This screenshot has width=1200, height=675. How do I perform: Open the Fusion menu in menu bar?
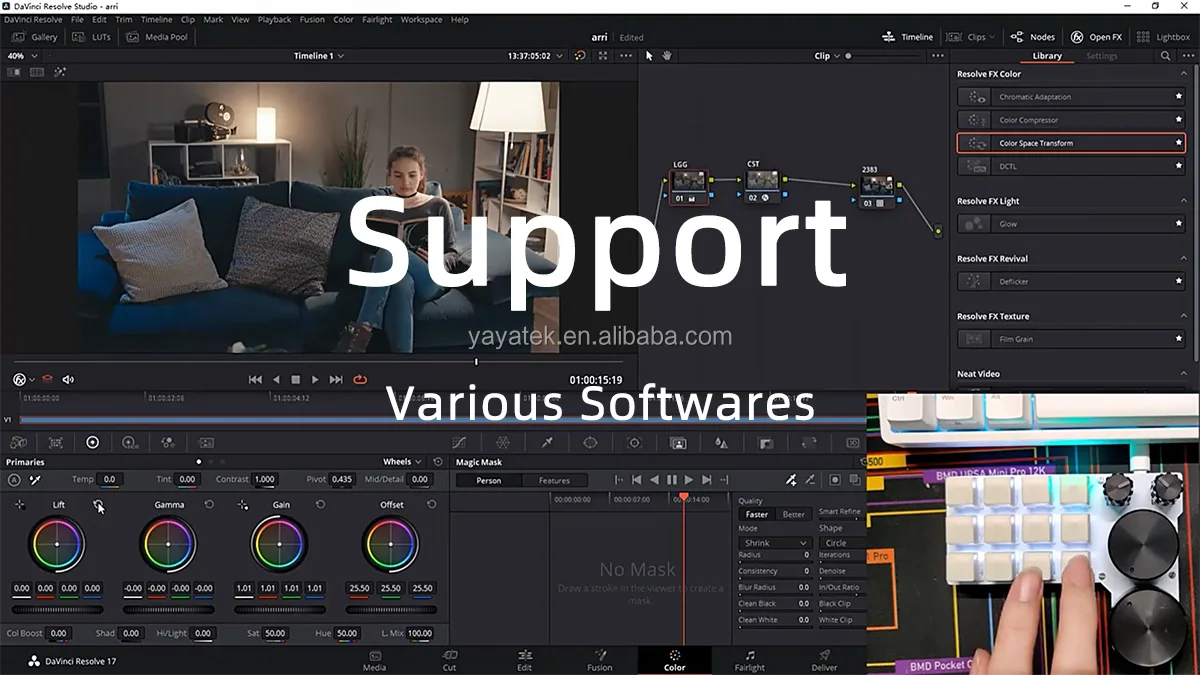312,20
